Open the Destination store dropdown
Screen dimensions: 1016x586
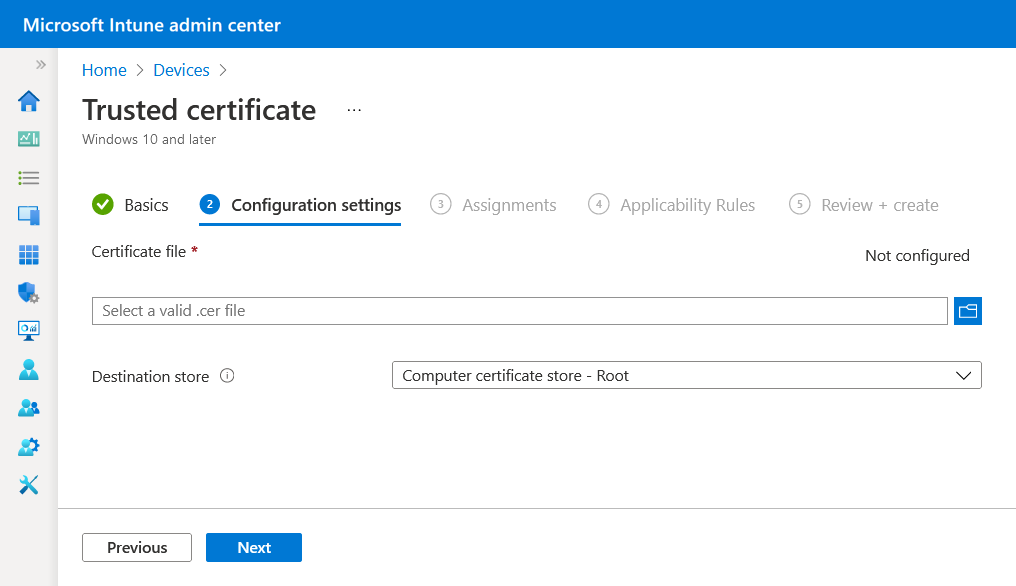[x=686, y=376]
